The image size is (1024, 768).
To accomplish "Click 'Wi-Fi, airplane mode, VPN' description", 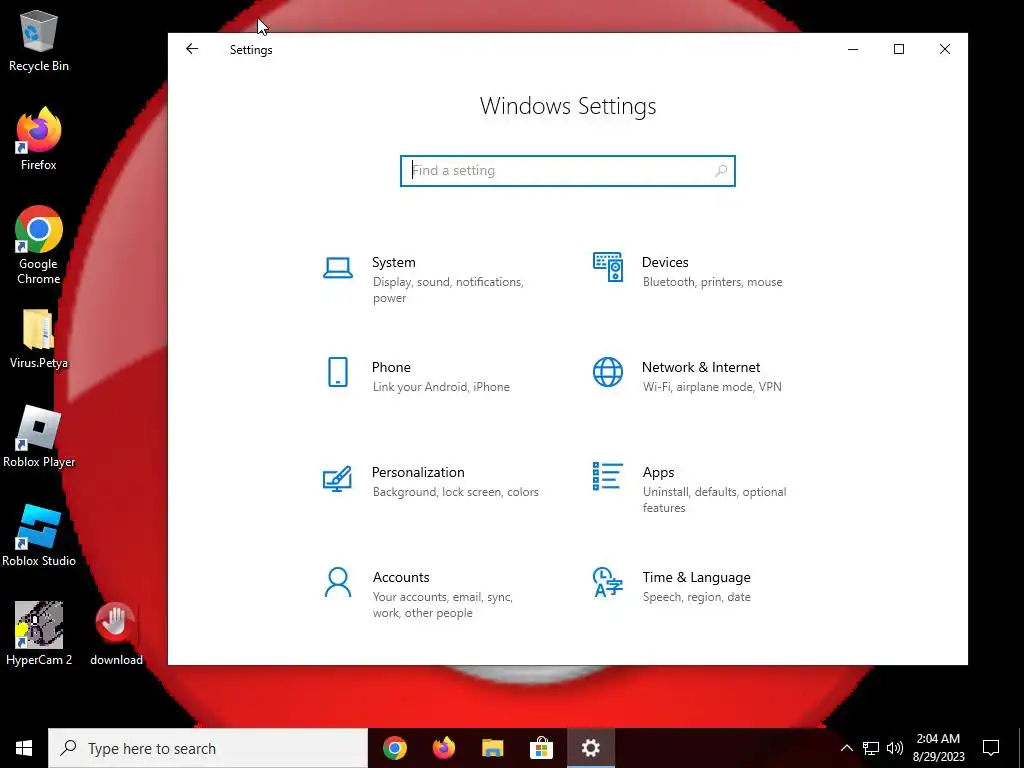I will pyautogui.click(x=712, y=387).
